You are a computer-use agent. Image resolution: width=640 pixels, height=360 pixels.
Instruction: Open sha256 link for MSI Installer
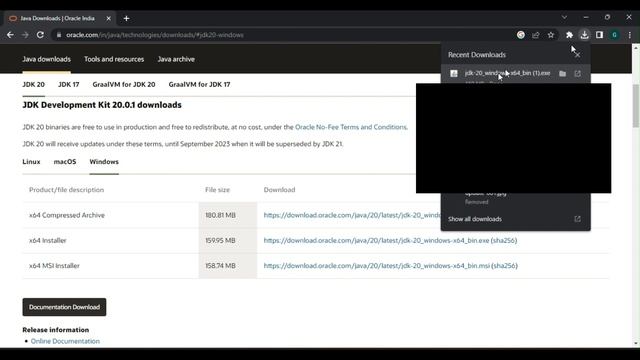504,266
